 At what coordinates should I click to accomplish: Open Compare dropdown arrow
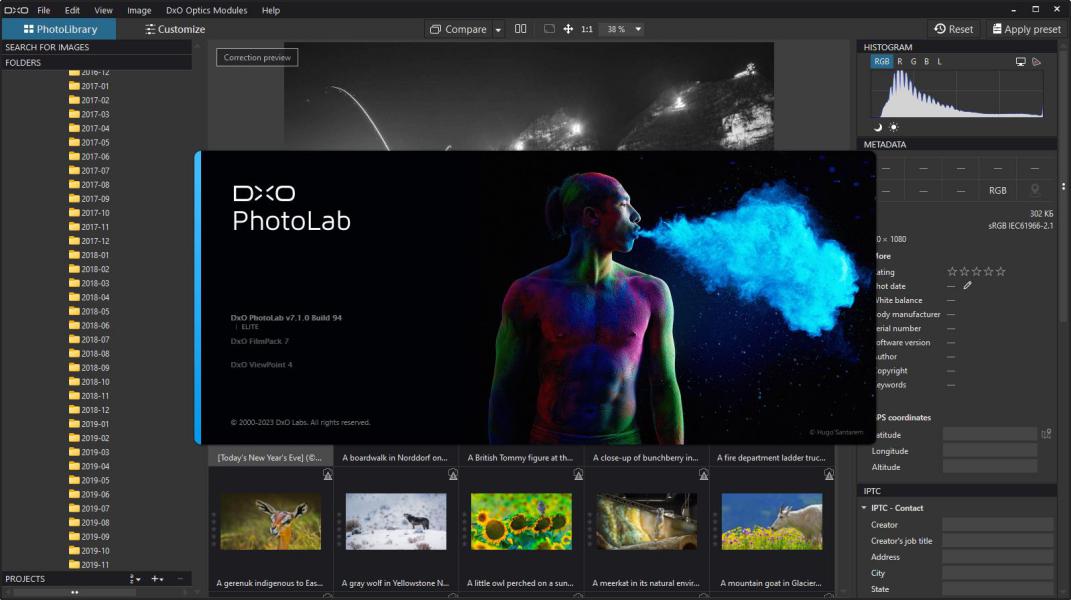coord(498,30)
